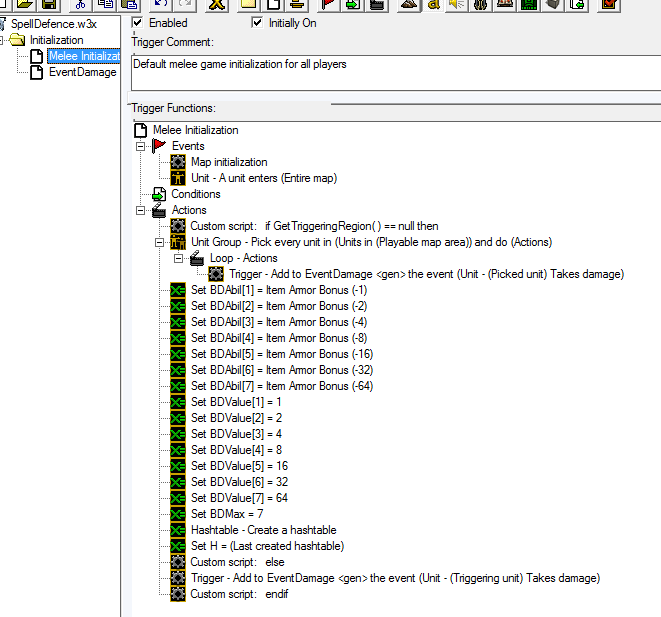Image resolution: width=661 pixels, height=617 pixels.
Task: Click the Redo arrow toolbar icon
Action: (x=185, y=4)
